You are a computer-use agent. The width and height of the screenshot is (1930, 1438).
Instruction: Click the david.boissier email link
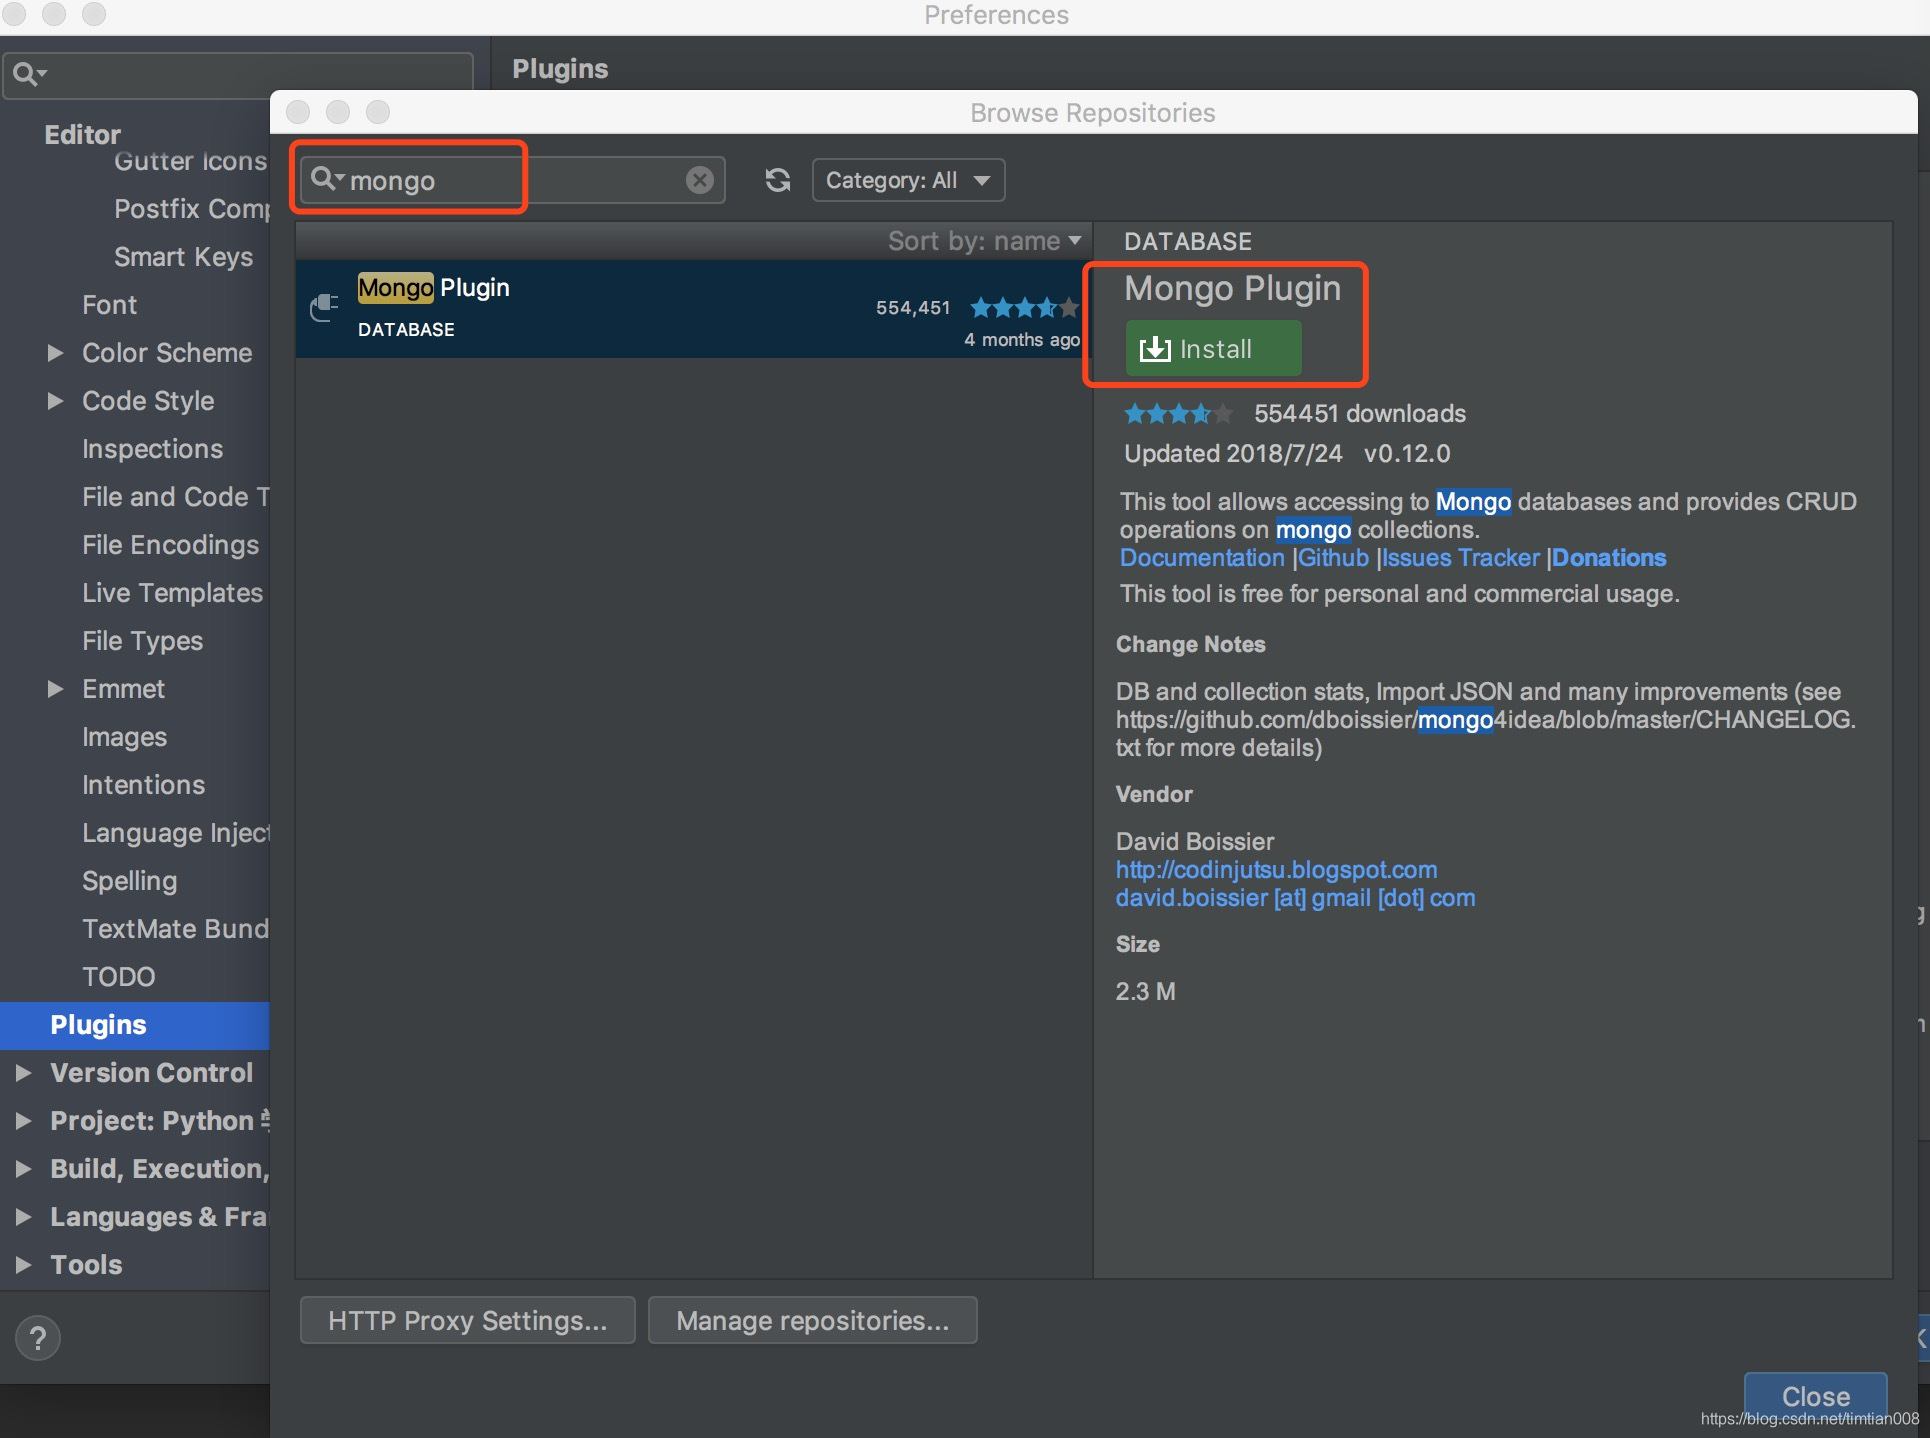point(1295,898)
